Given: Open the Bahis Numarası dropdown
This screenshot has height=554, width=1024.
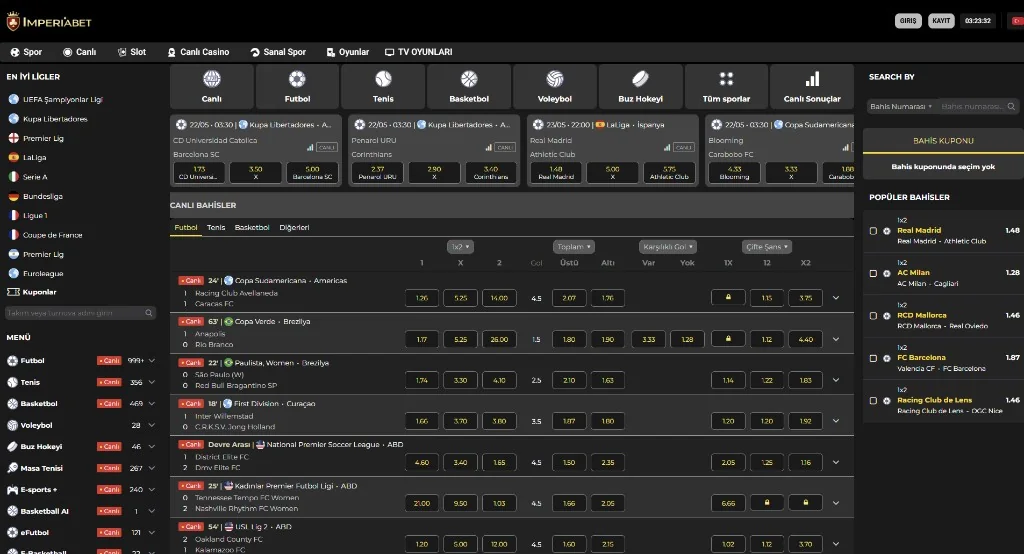Looking at the screenshot, I should coord(901,106).
